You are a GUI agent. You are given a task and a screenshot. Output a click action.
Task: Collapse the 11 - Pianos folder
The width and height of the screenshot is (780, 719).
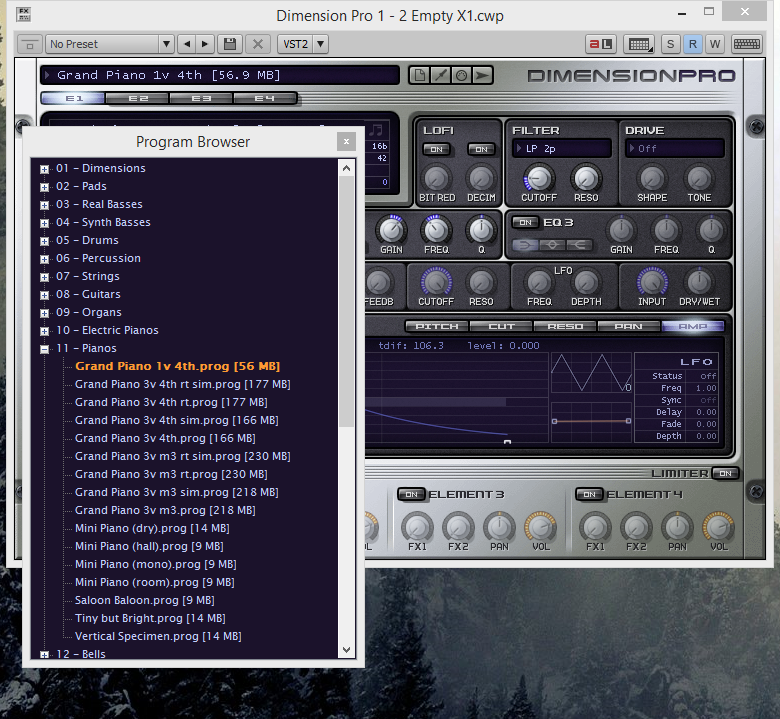(x=44, y=349)
